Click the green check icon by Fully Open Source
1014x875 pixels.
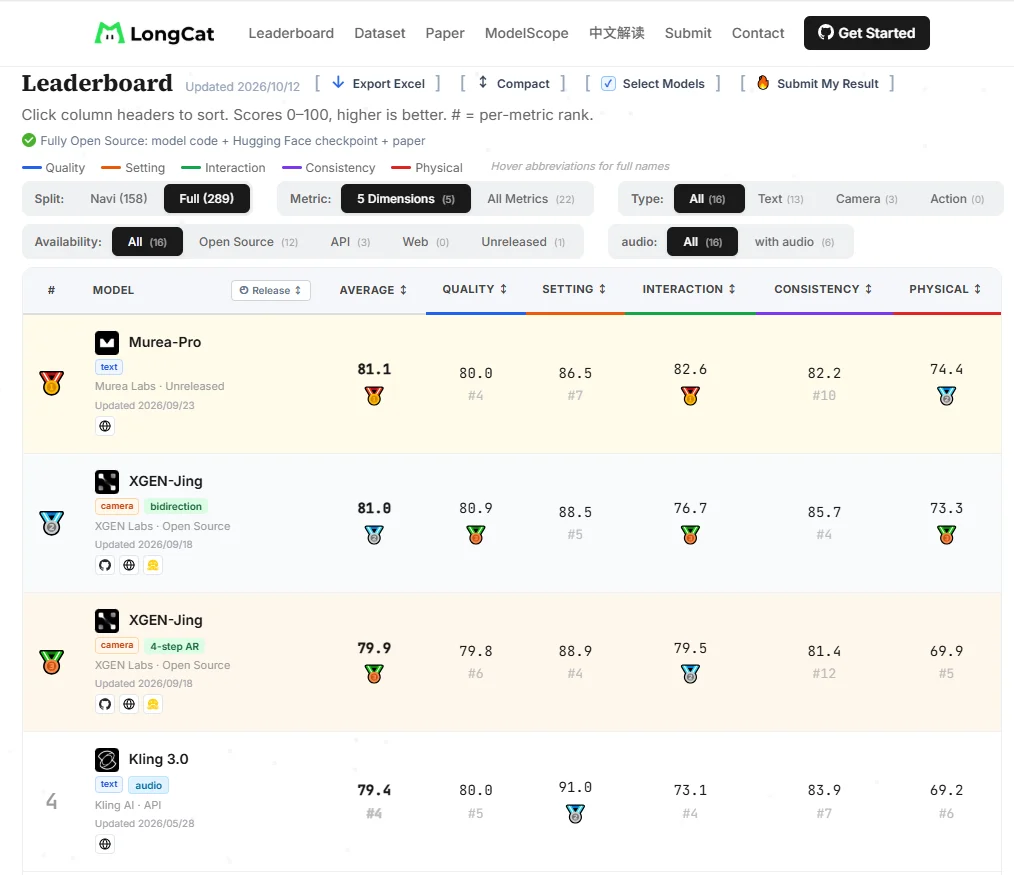click(28, 140)
